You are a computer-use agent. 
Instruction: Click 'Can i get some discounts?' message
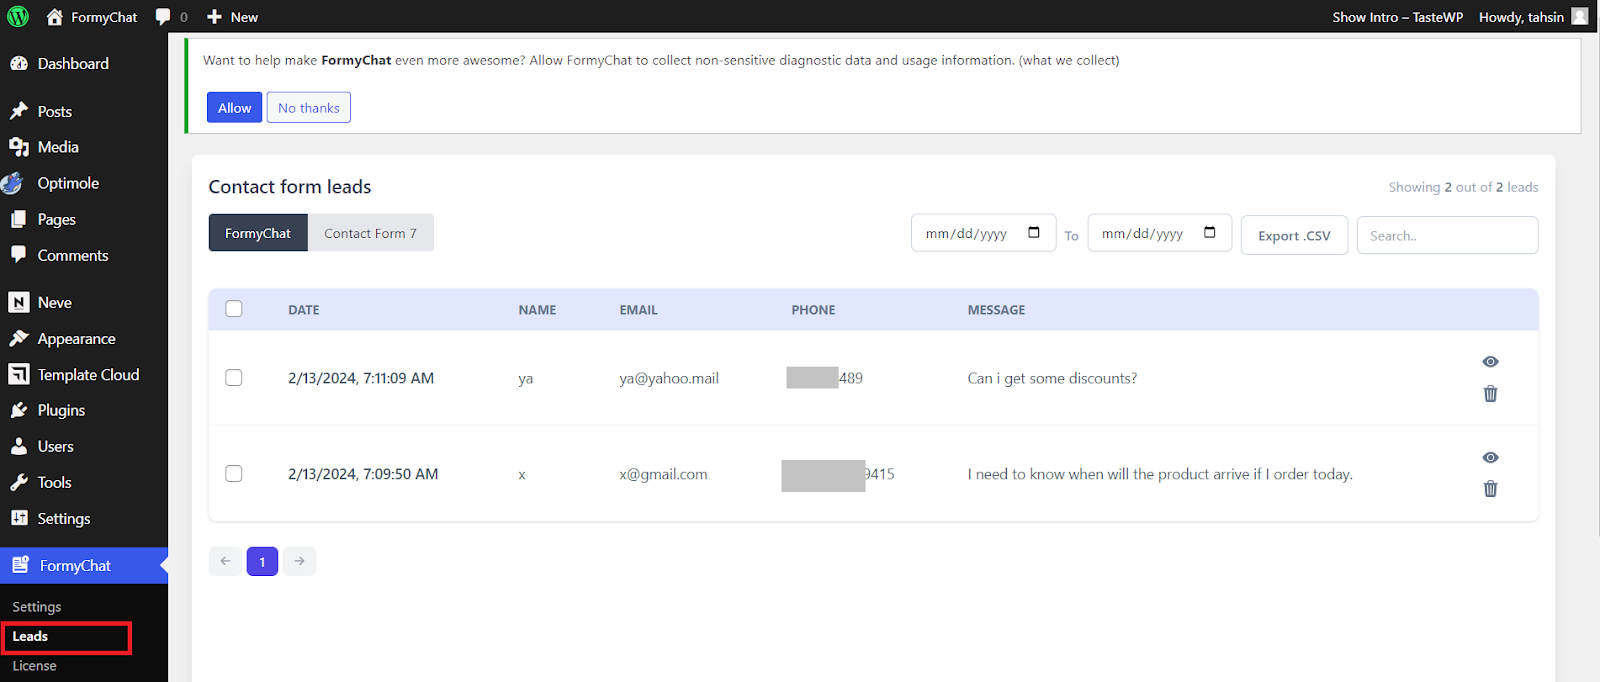click(1052, 378)
